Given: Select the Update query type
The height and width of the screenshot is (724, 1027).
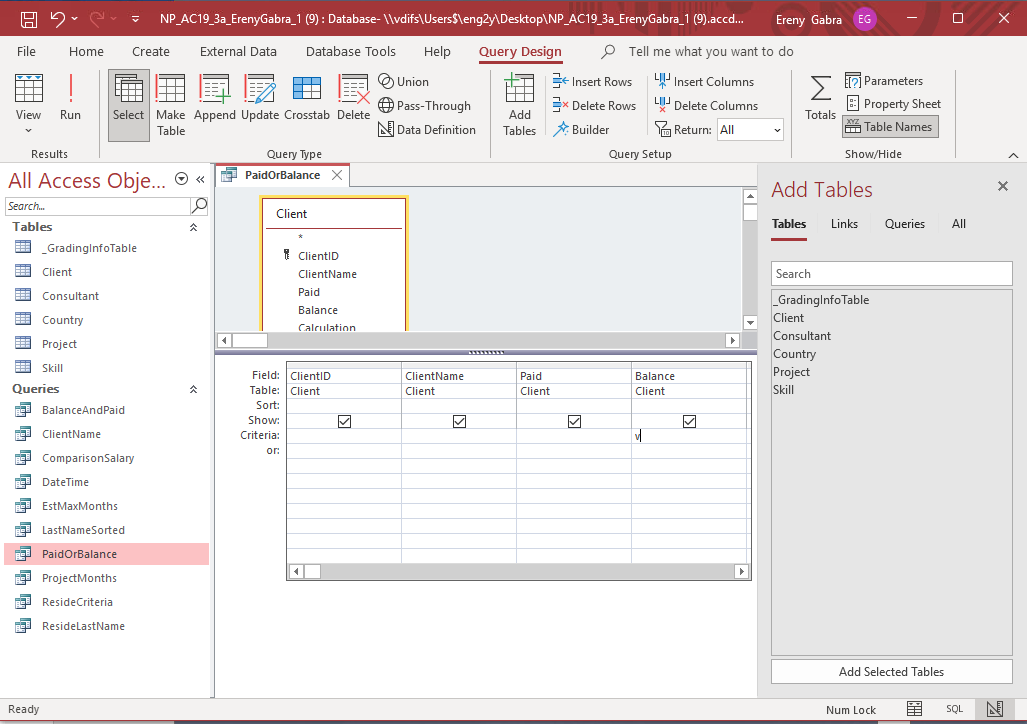Looking at the screenshot, I should point(260,97).
